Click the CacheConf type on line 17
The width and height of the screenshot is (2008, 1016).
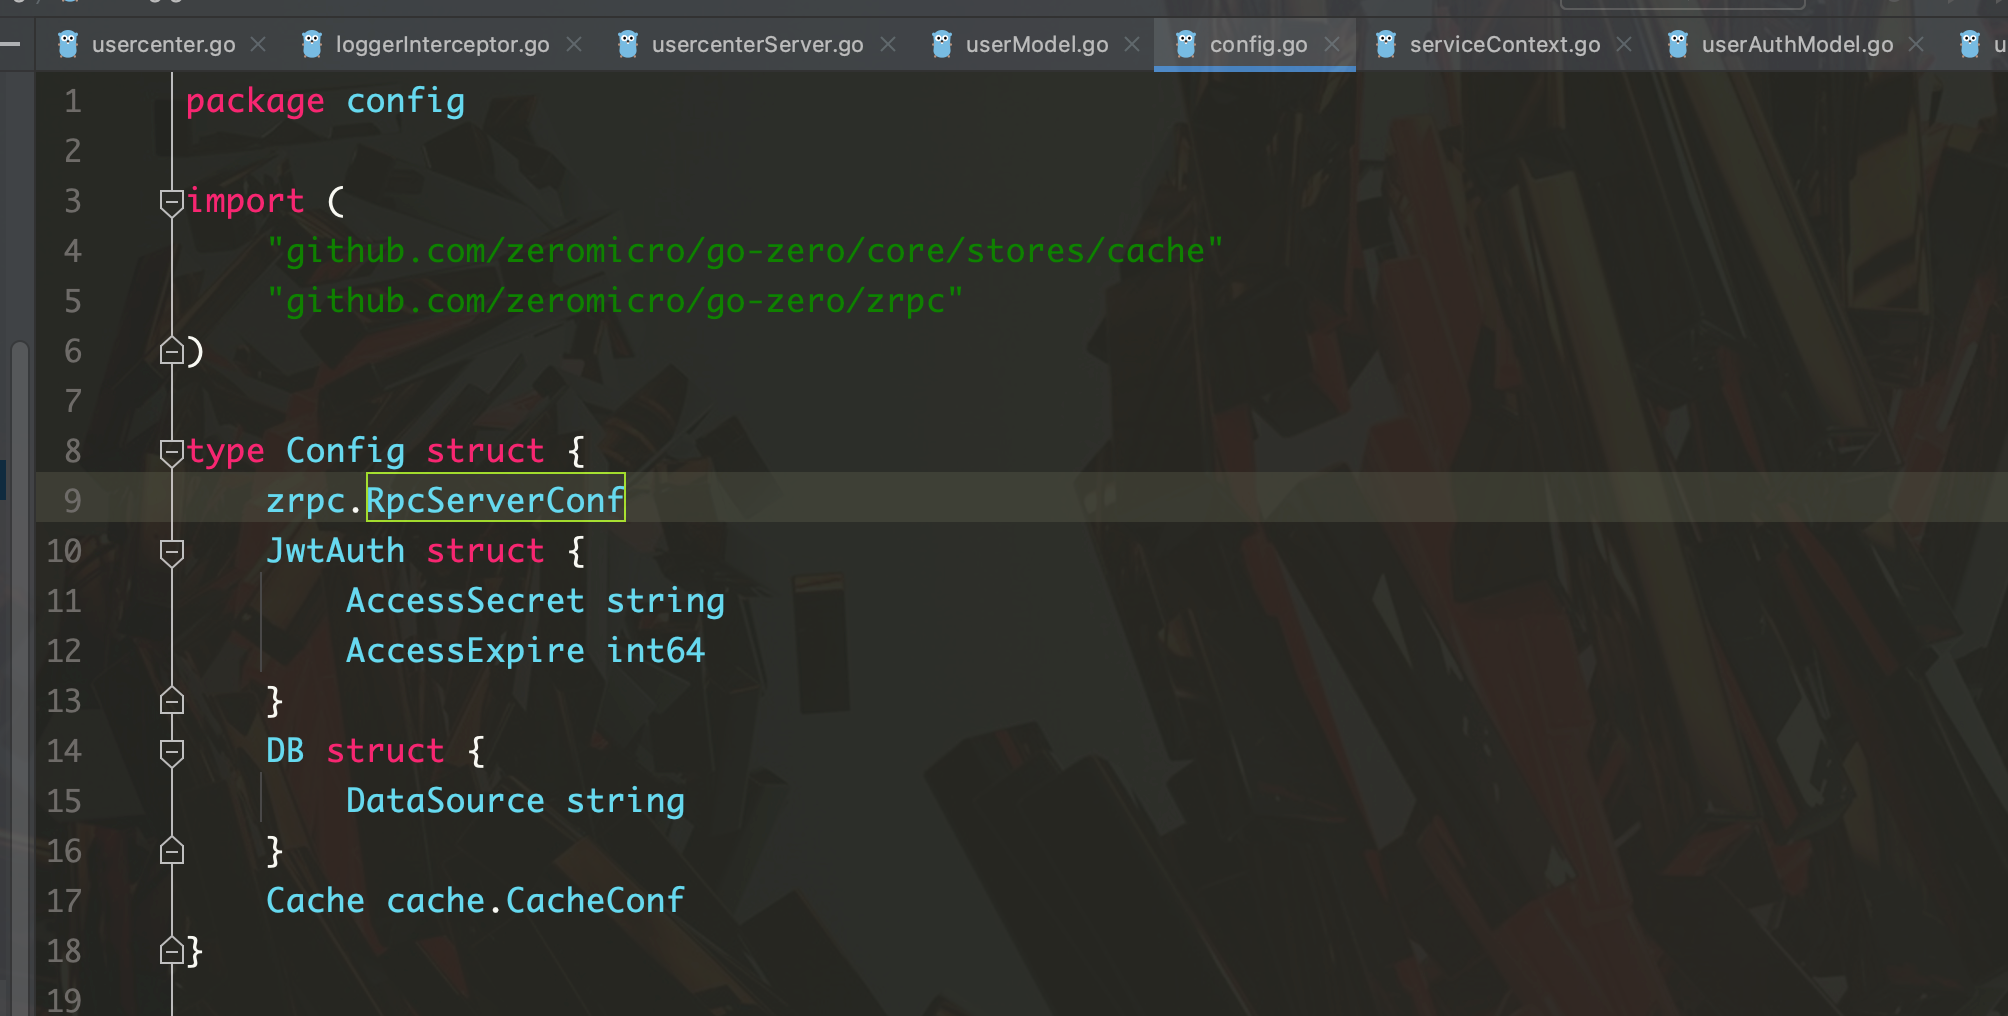[x=595, y=901]
